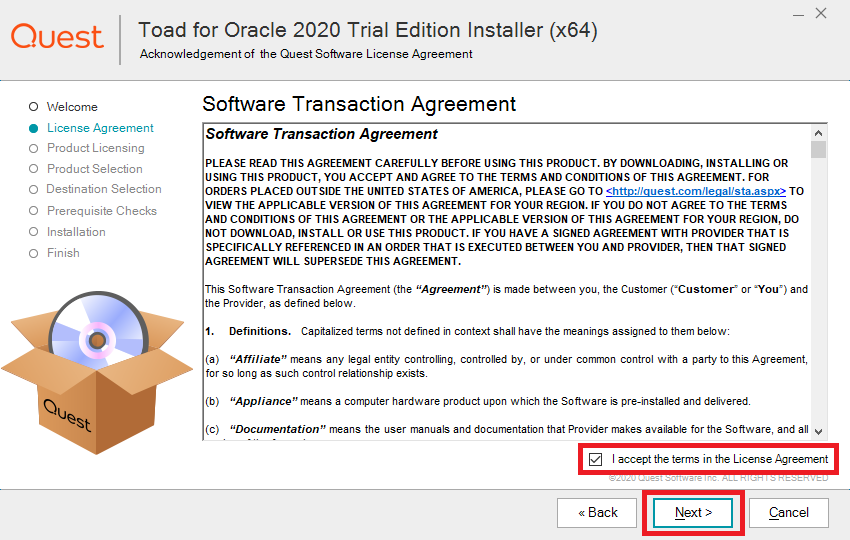Image resolution: width=850 pixels, height=540 pixels.
Task: Click the '1. Definitions.' paragraph
Action: point(467,331)
